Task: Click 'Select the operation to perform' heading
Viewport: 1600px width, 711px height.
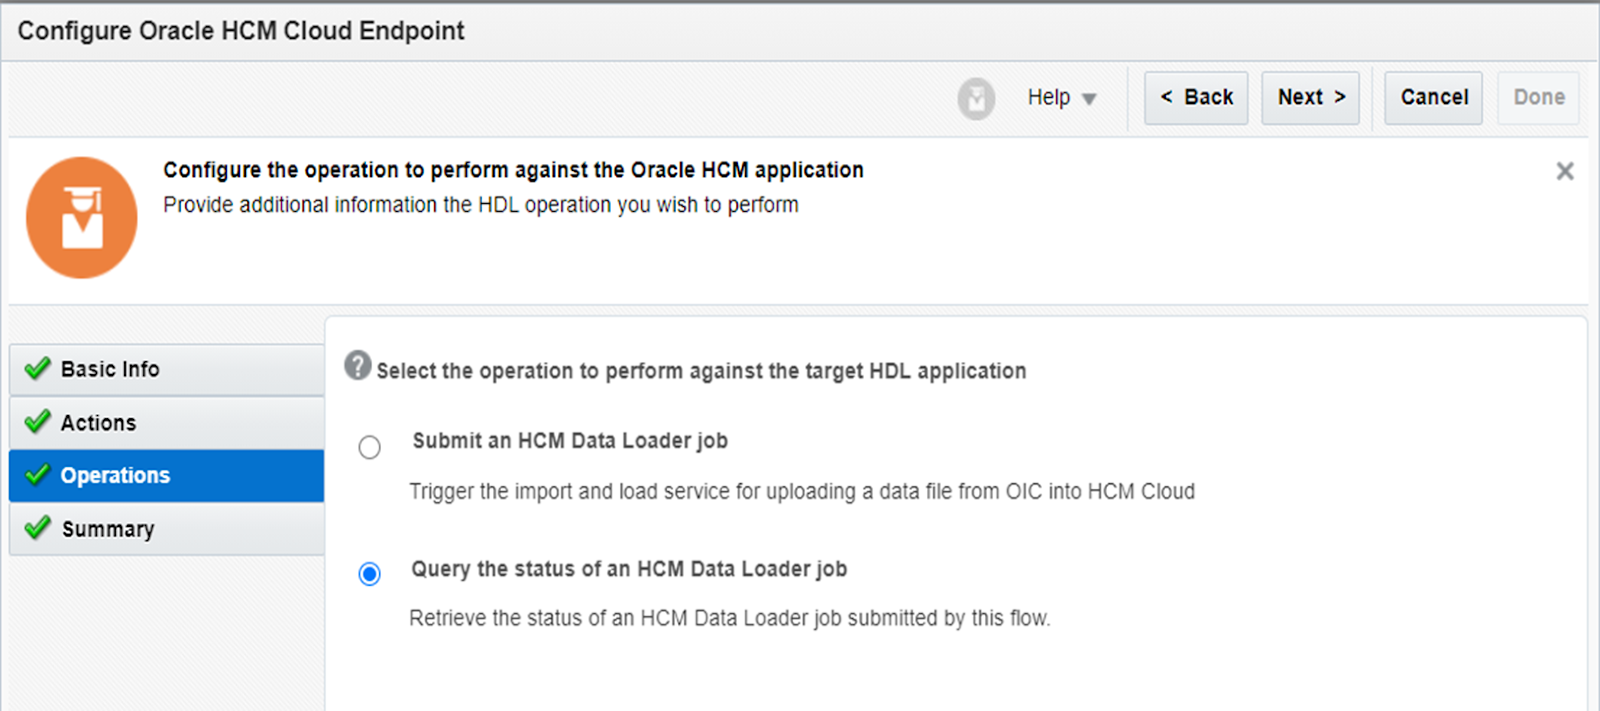Action: click(x=701, y=371)
